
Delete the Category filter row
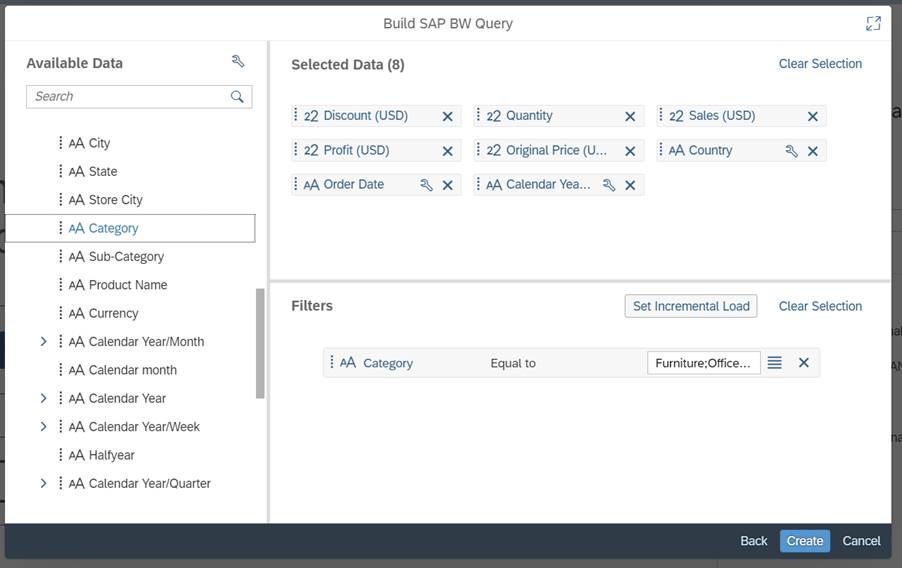[803, 363]
